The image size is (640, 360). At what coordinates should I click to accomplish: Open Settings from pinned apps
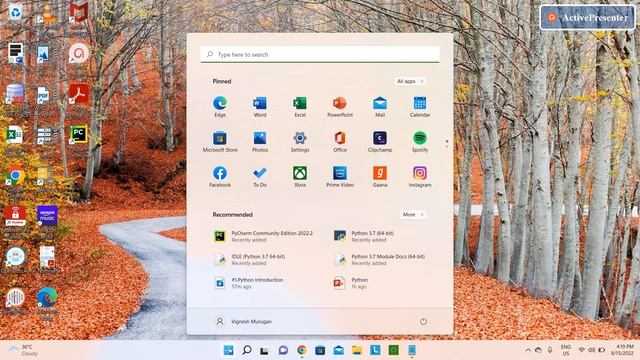pos(300,142)
